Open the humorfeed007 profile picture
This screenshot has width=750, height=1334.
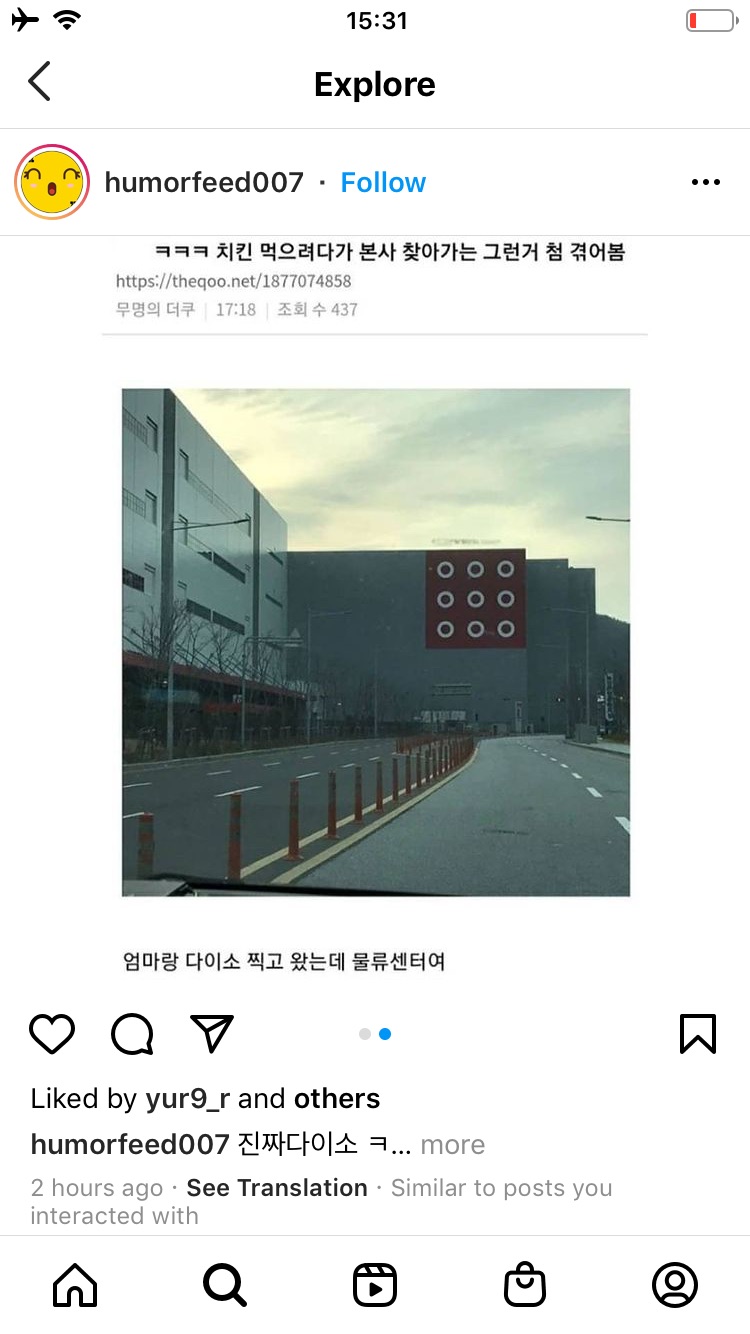(52, 182)
